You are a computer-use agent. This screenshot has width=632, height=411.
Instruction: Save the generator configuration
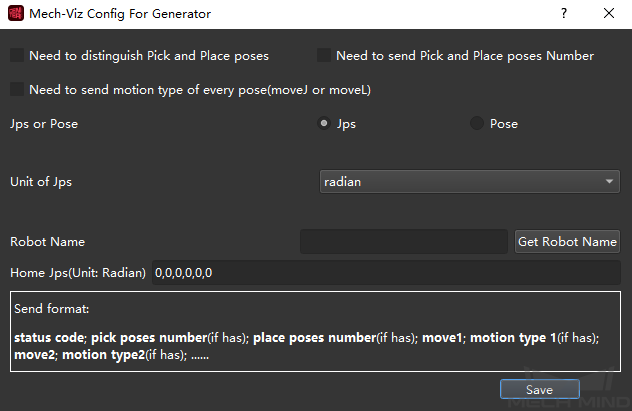click(539, 389)
